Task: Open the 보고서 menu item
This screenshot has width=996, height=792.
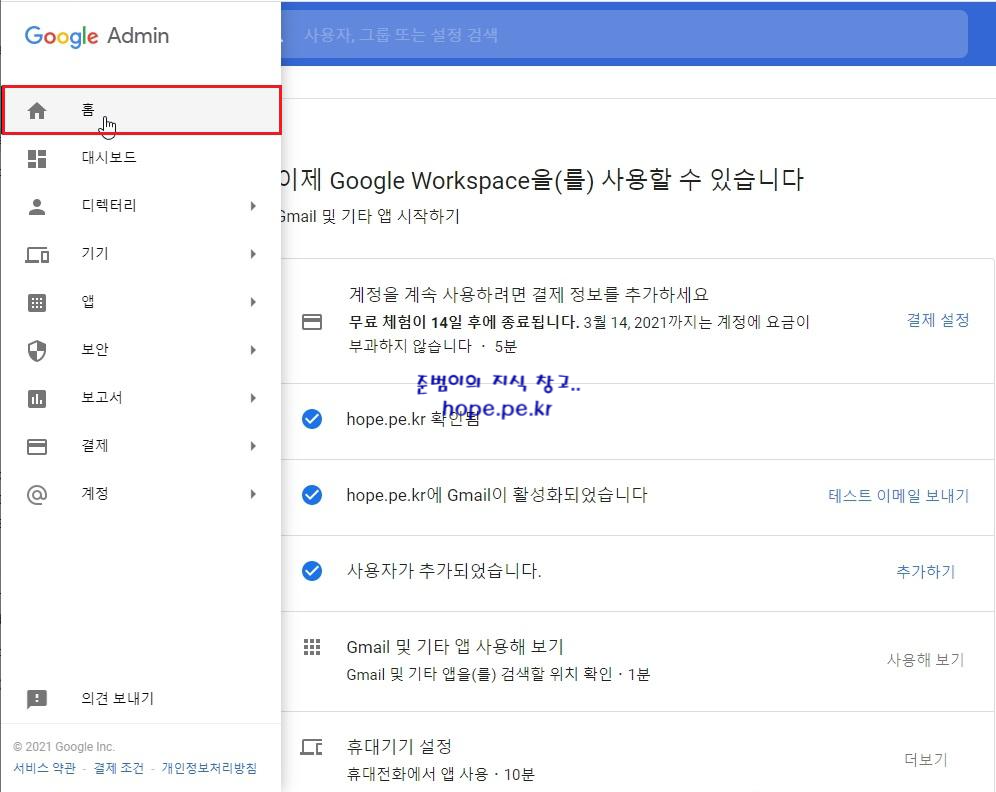Action: [x=141, y=398]
